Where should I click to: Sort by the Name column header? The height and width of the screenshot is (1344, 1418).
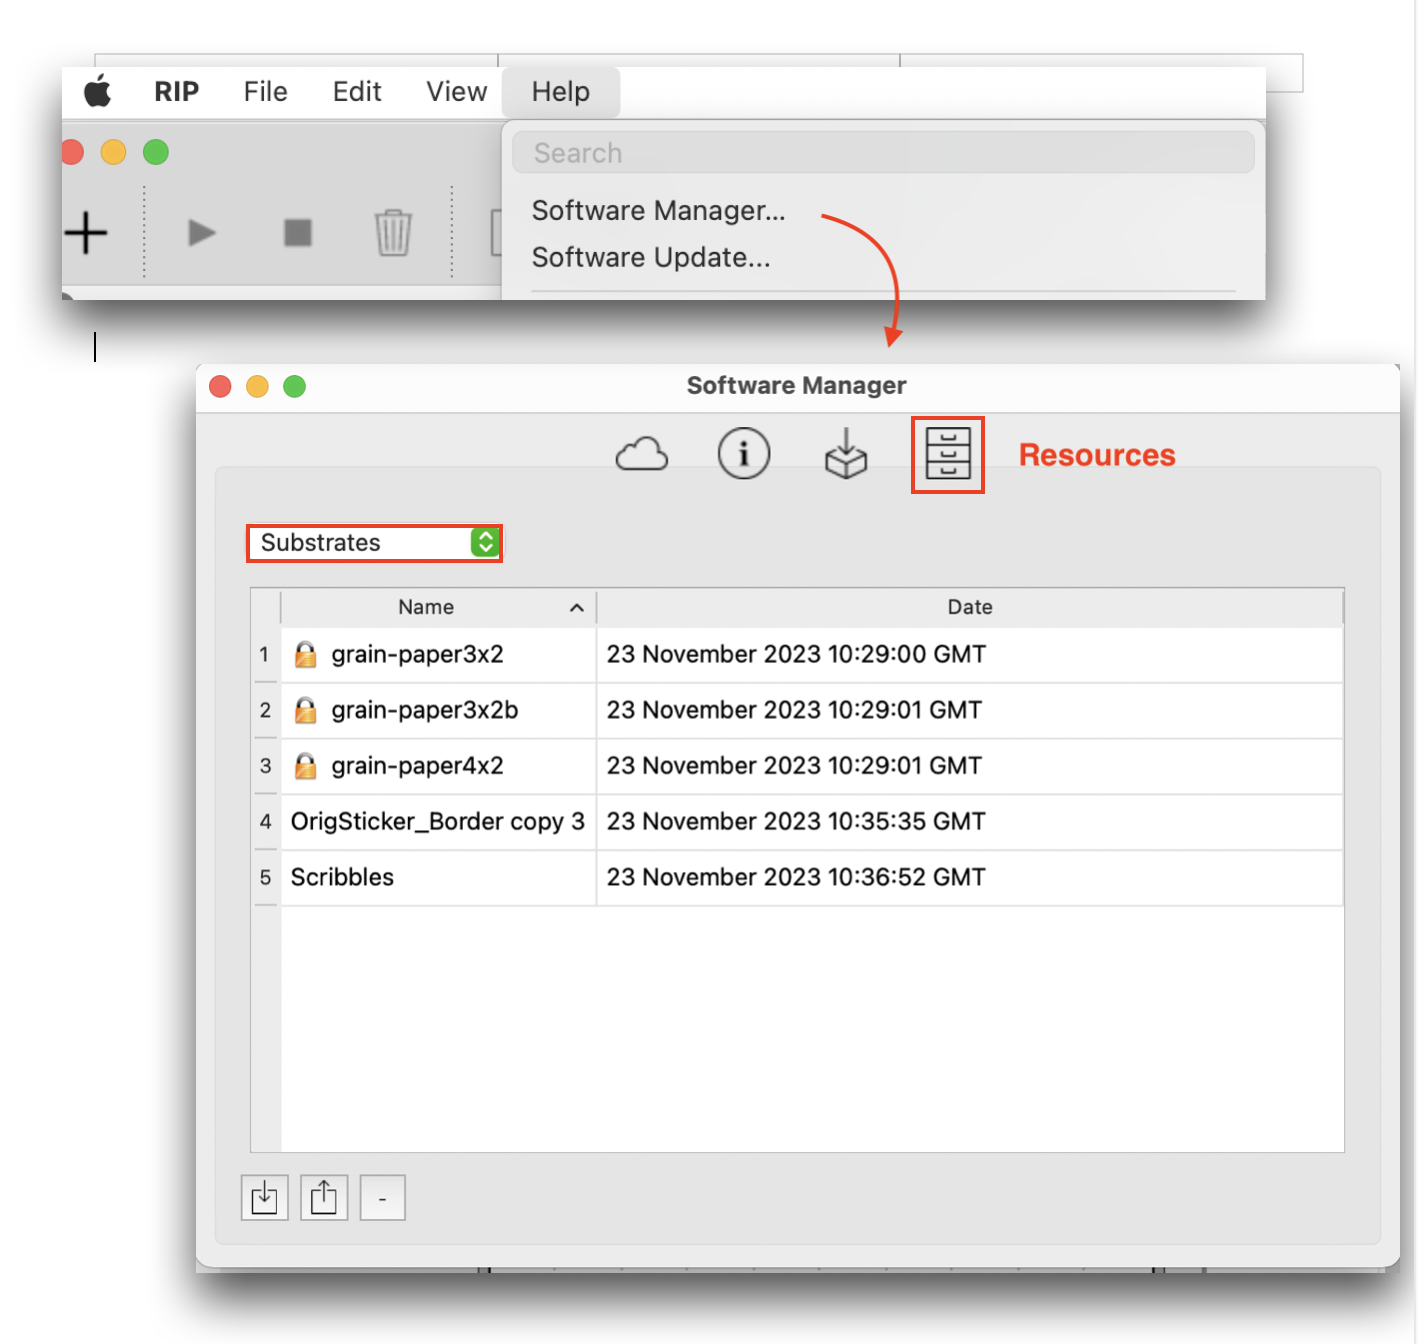click(438, 607)
